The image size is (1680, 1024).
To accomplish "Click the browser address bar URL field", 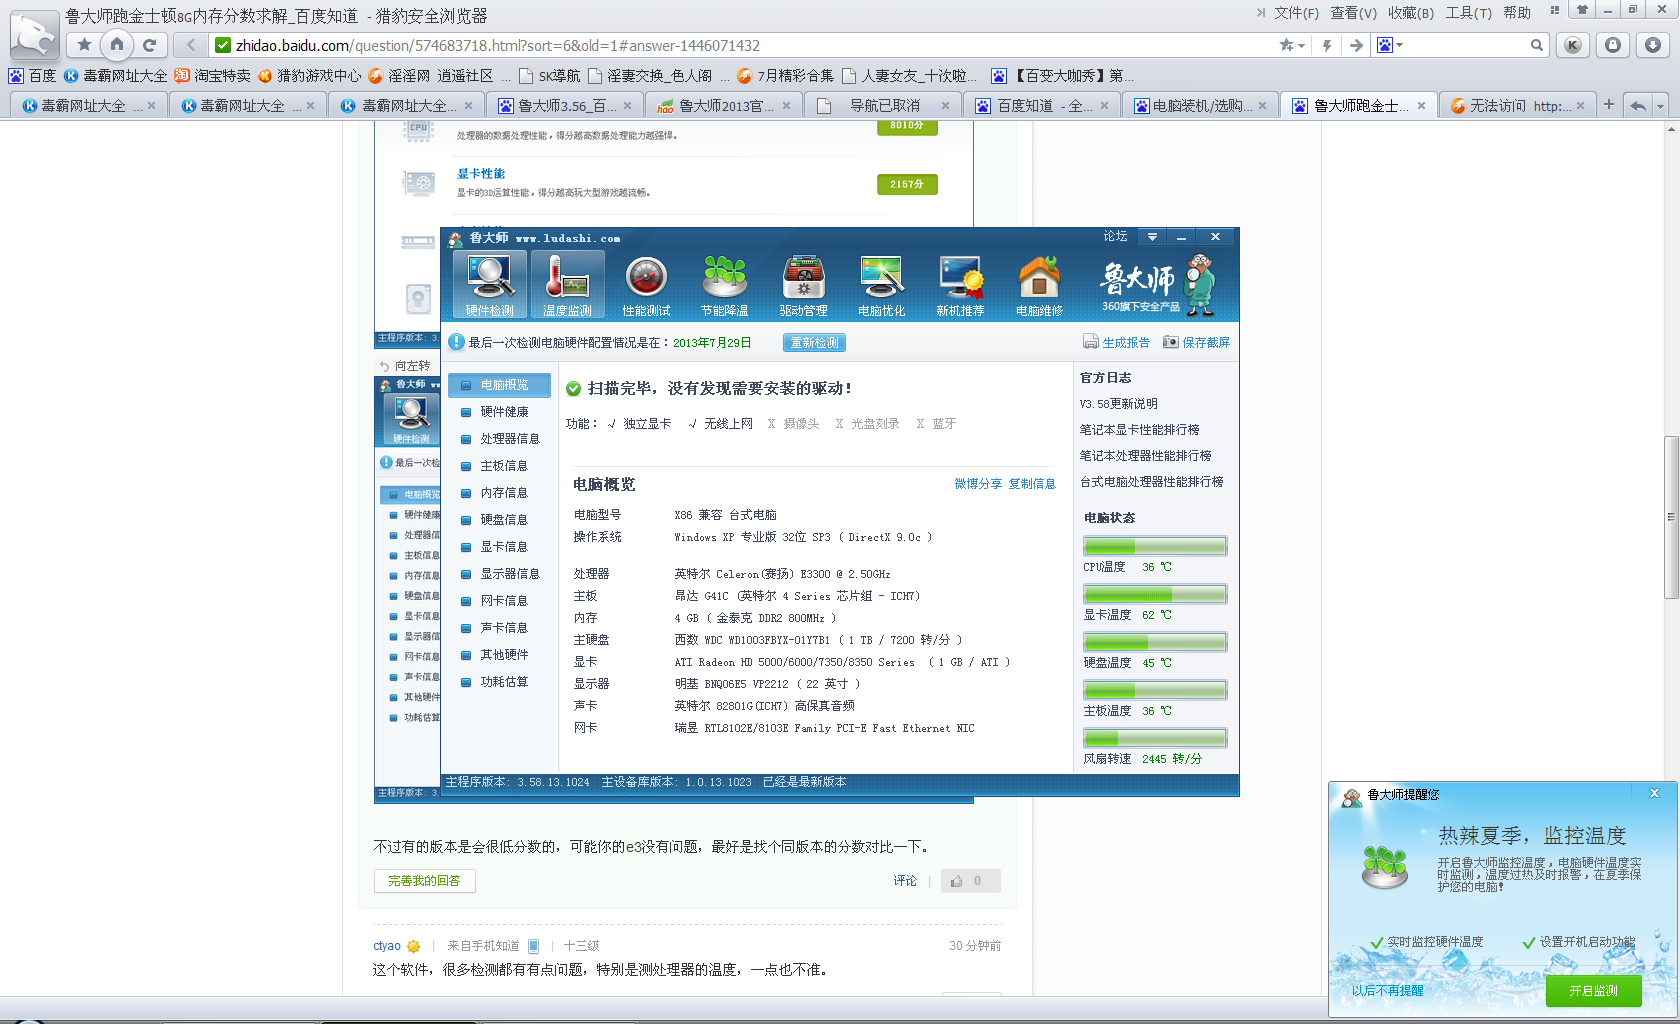I will coord(740,45).
